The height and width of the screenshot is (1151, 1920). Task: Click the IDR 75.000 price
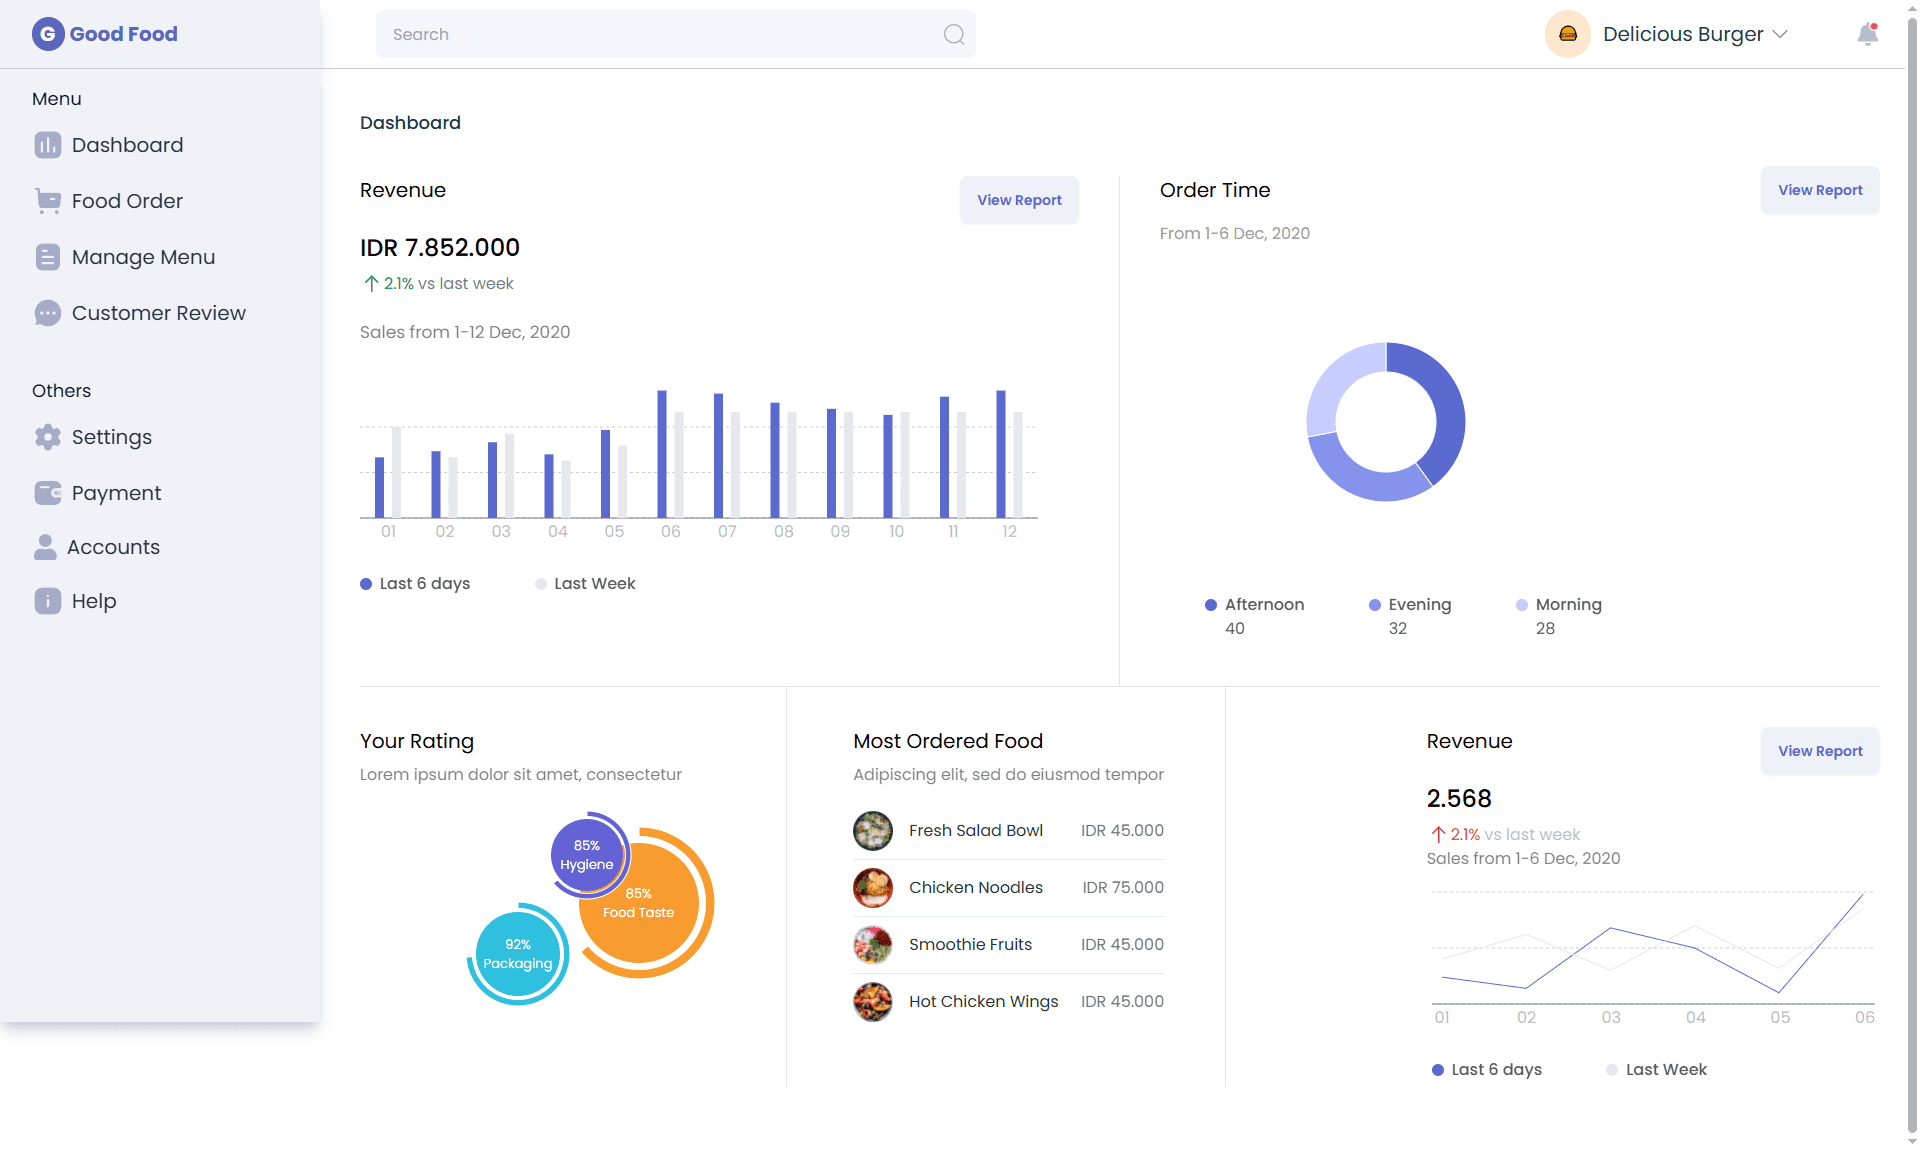tap(1123, 888)
